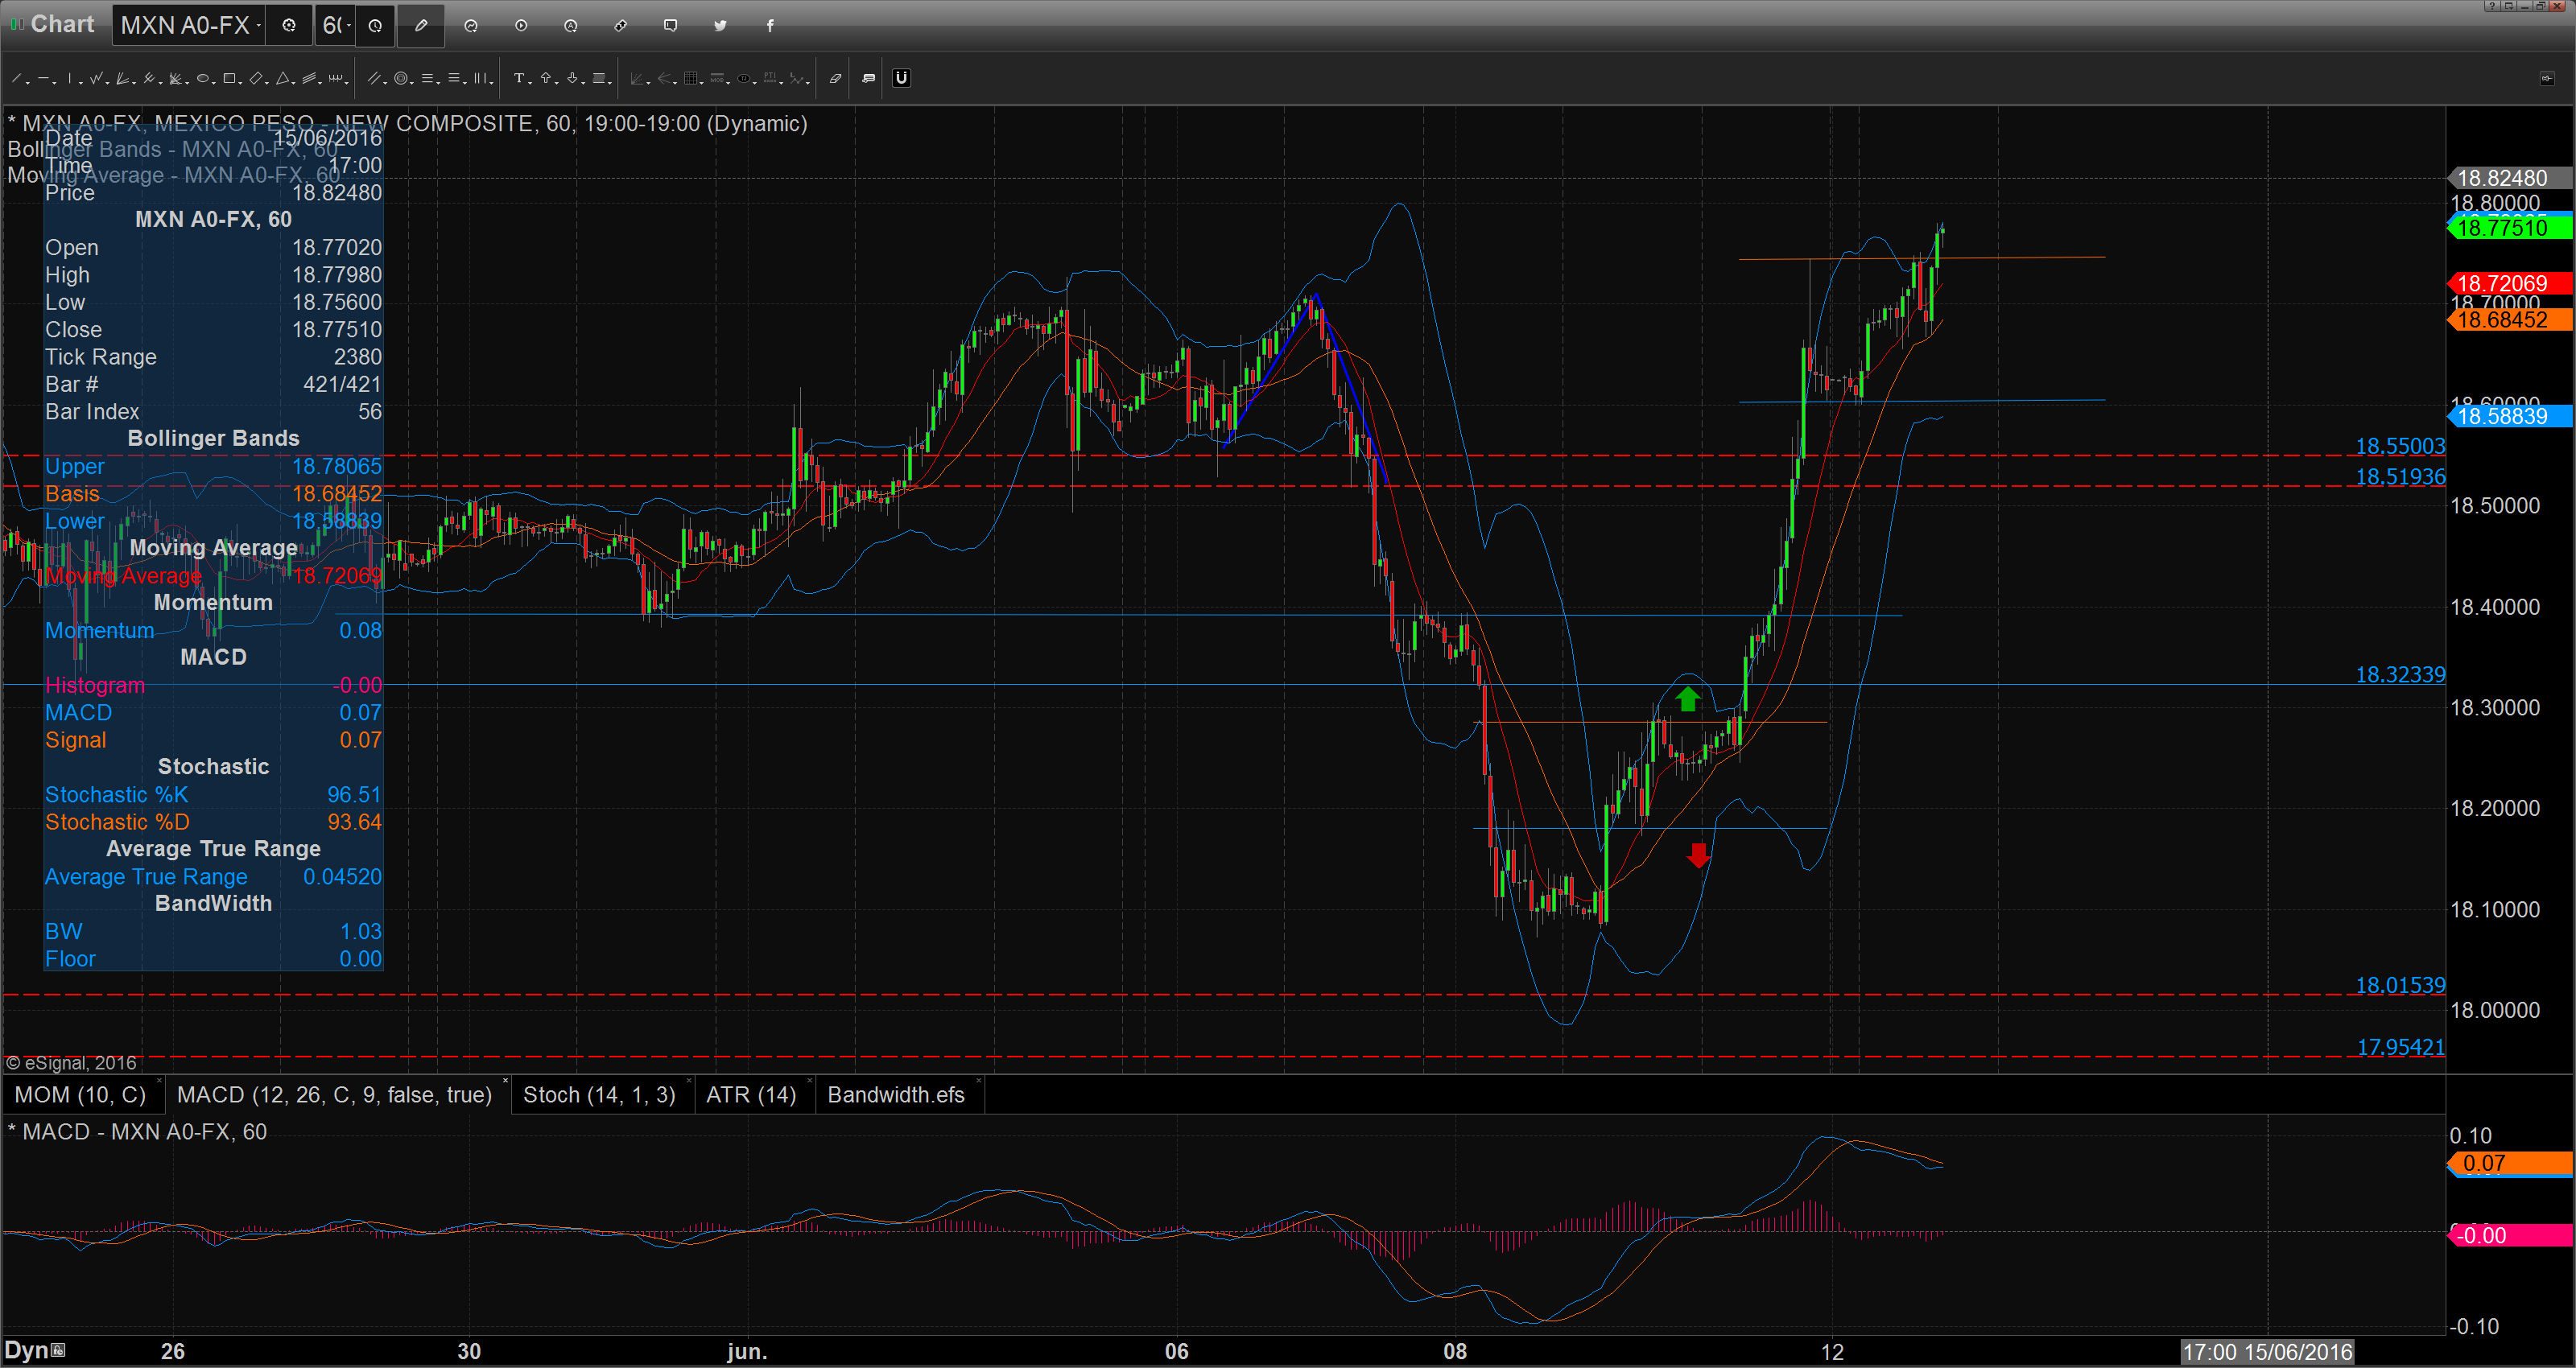Select the PTI study tool
This screenshot has height=1368, width=2576.
tap(770, 78)
